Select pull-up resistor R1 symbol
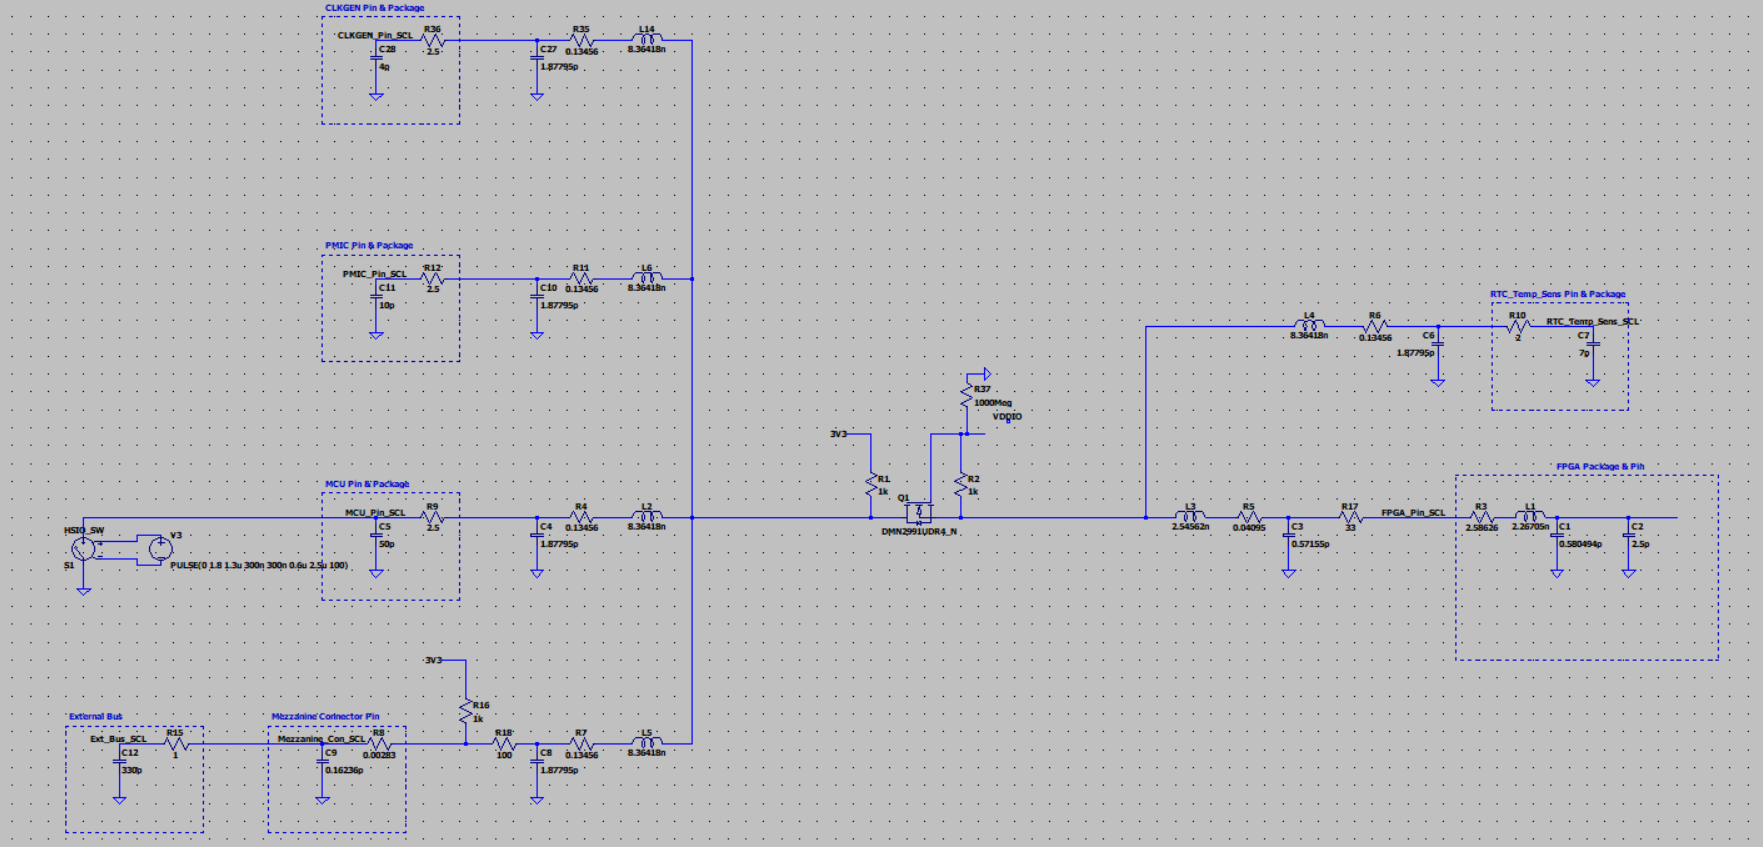This screenshot has height=847, width=1763. coord(871,485)
